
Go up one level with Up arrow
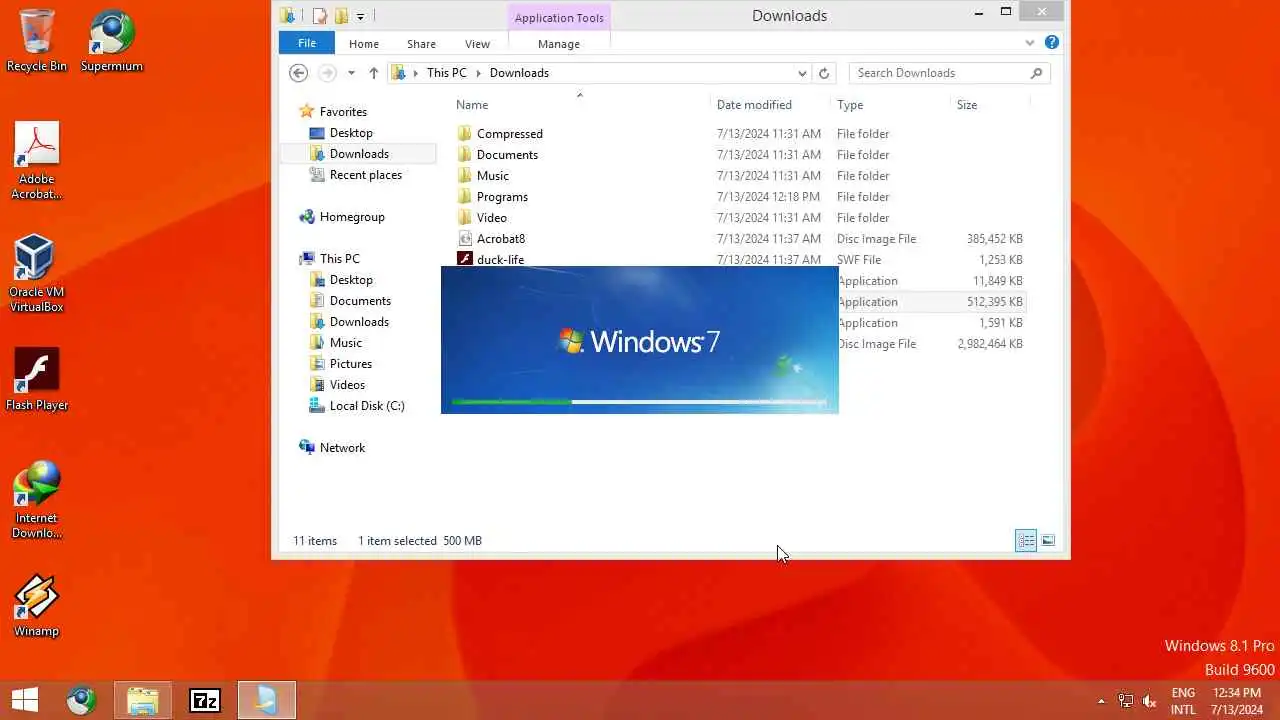pos(374,73)
